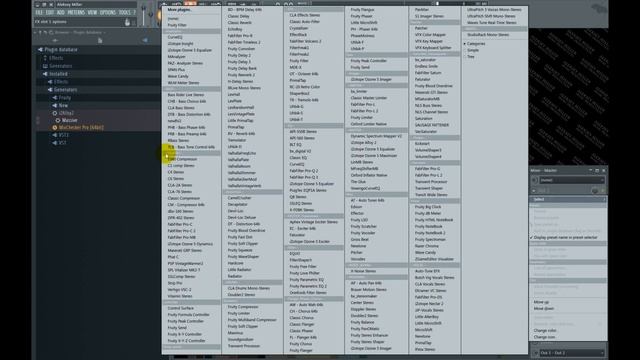This screenshot has width=640, height=360.
Task: Load Fruity Love Philter effect
Action: tap(304, 273)
